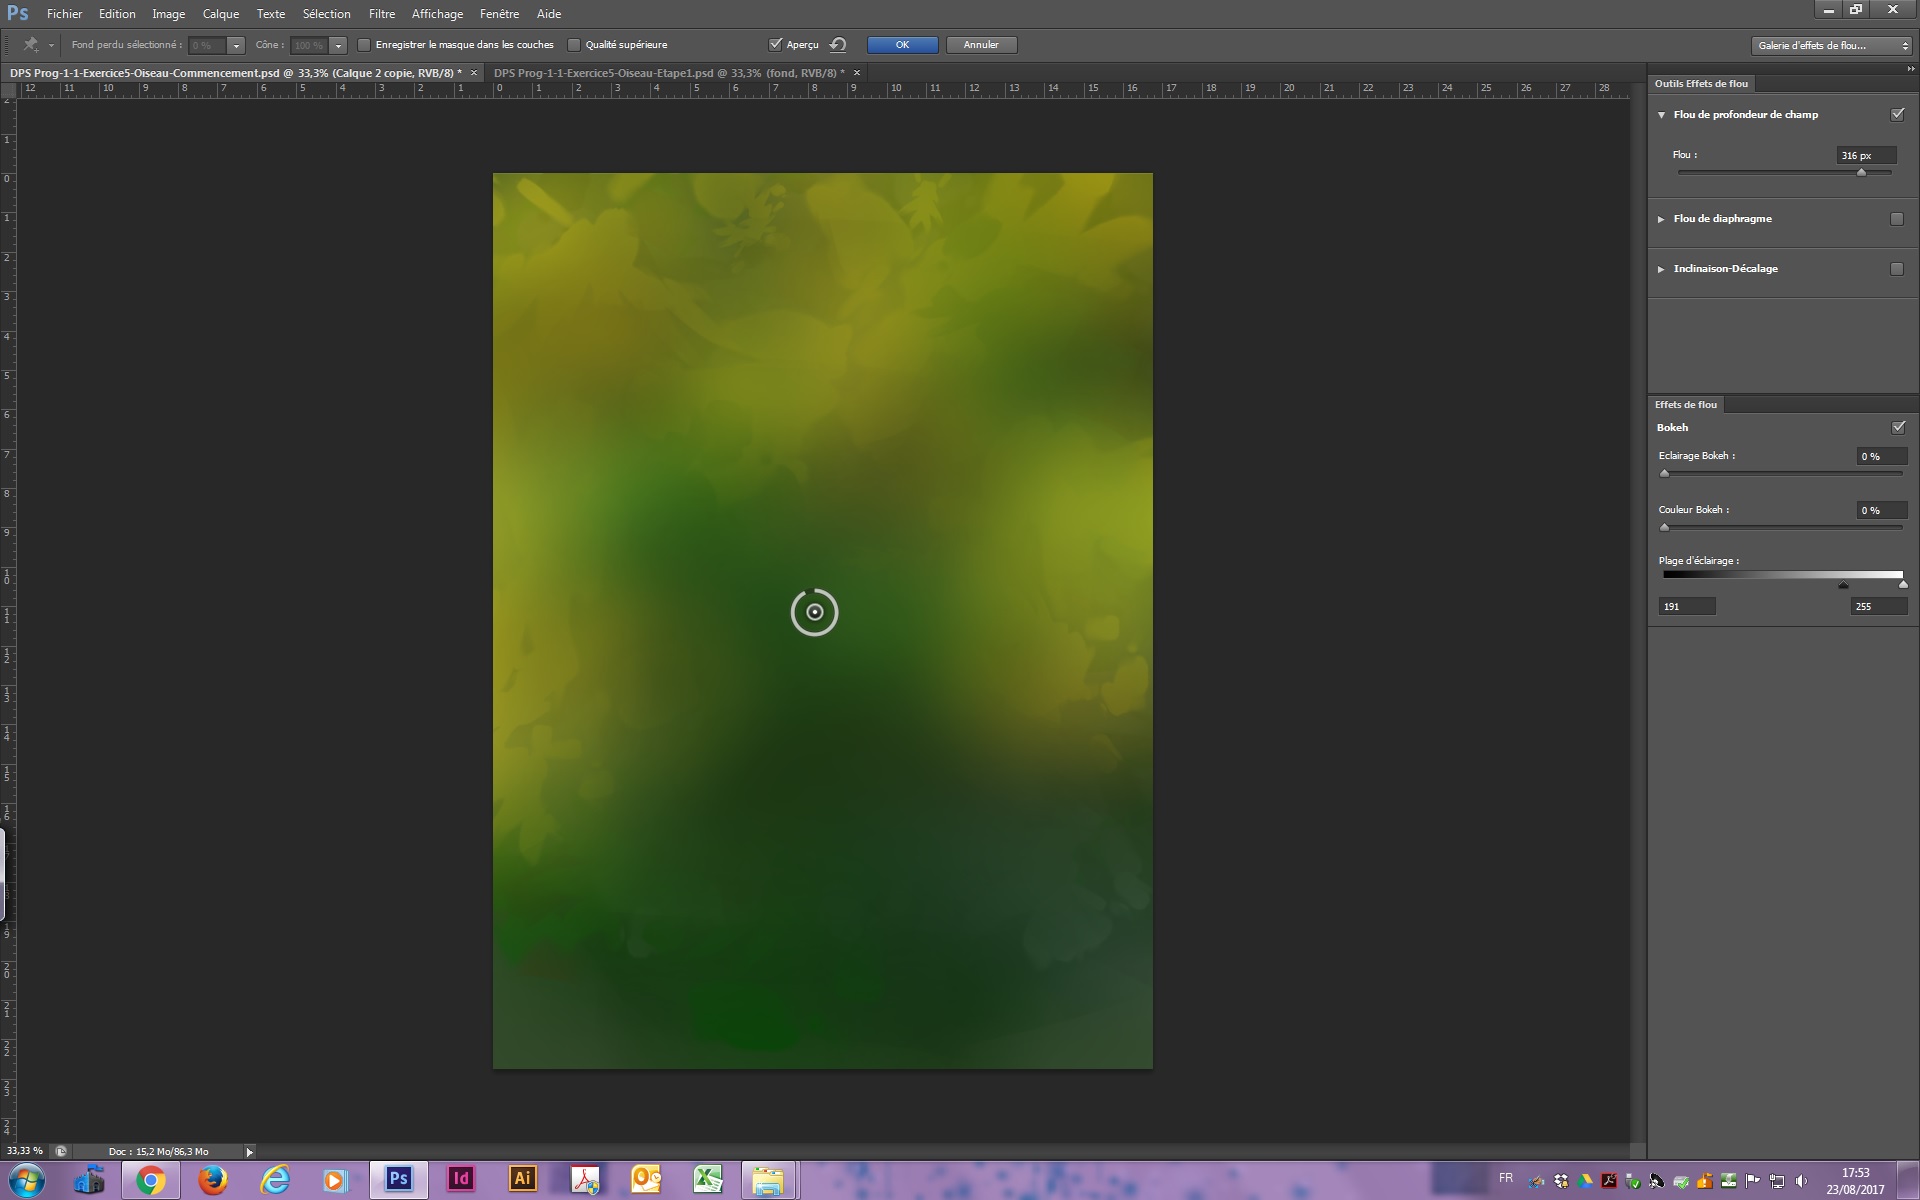Image resolution: width=1920 pixels, height=1200 pixels.
Task: Click the status bar arrow next to Doc size
Action: [249, 1152]
